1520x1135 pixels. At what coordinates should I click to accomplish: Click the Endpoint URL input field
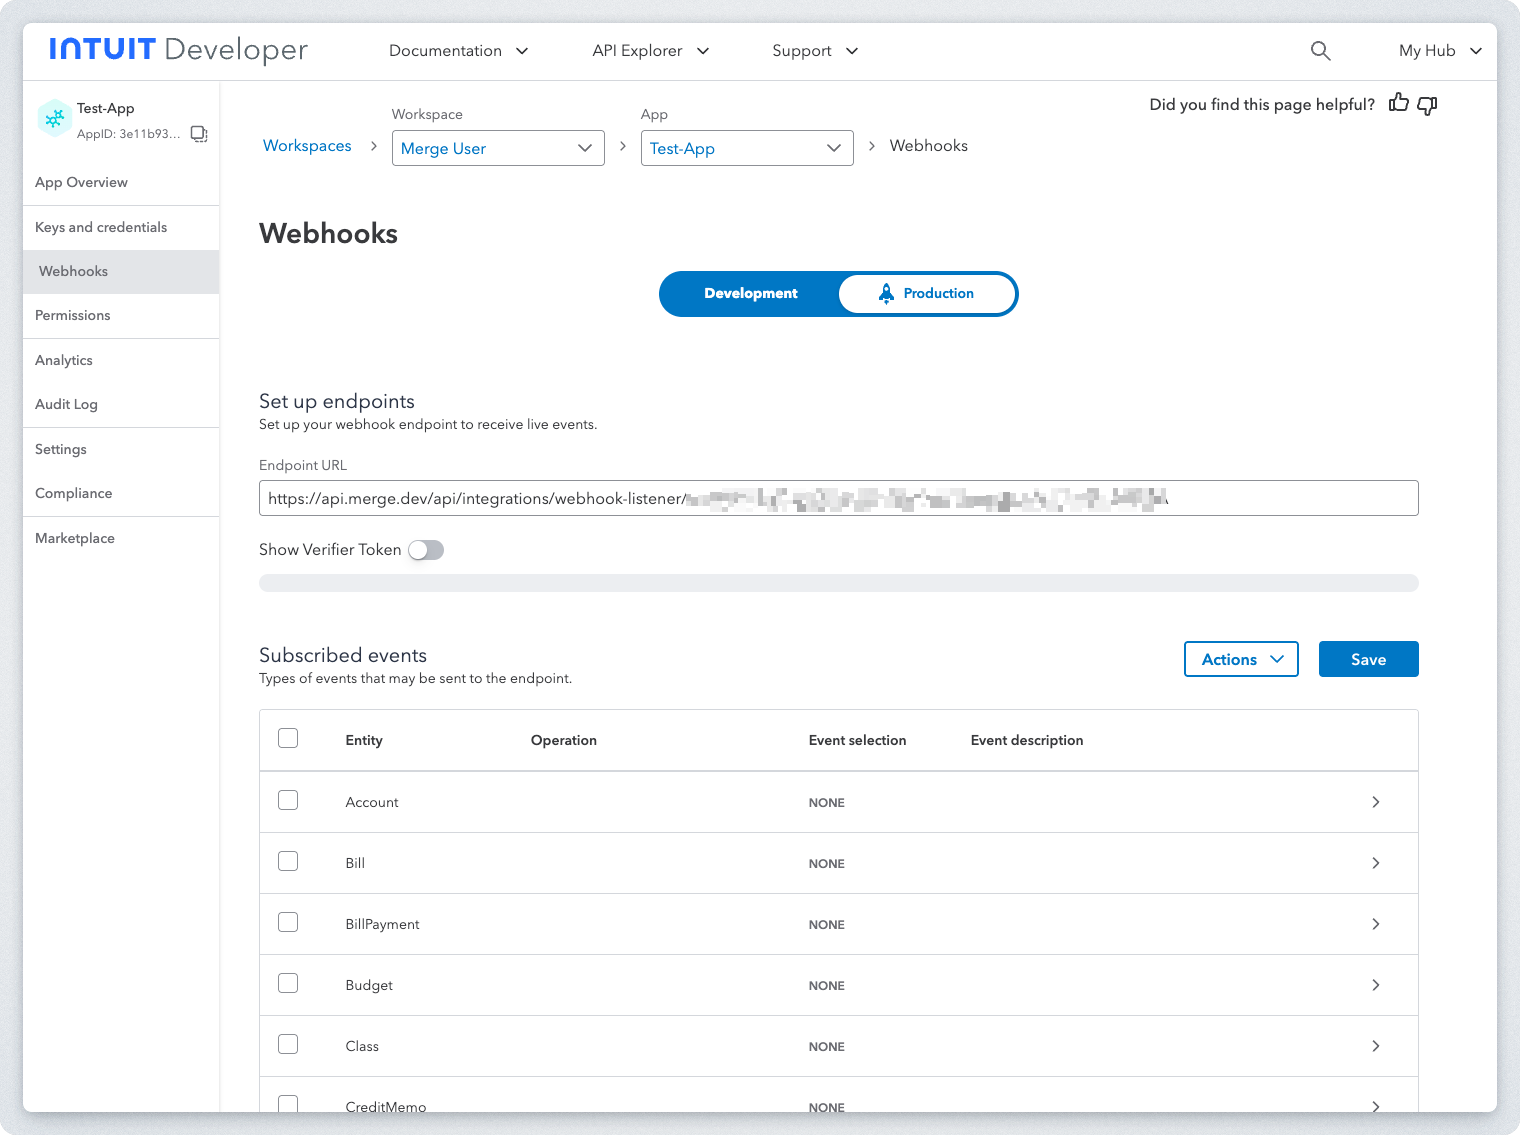[x=838, y=498]
